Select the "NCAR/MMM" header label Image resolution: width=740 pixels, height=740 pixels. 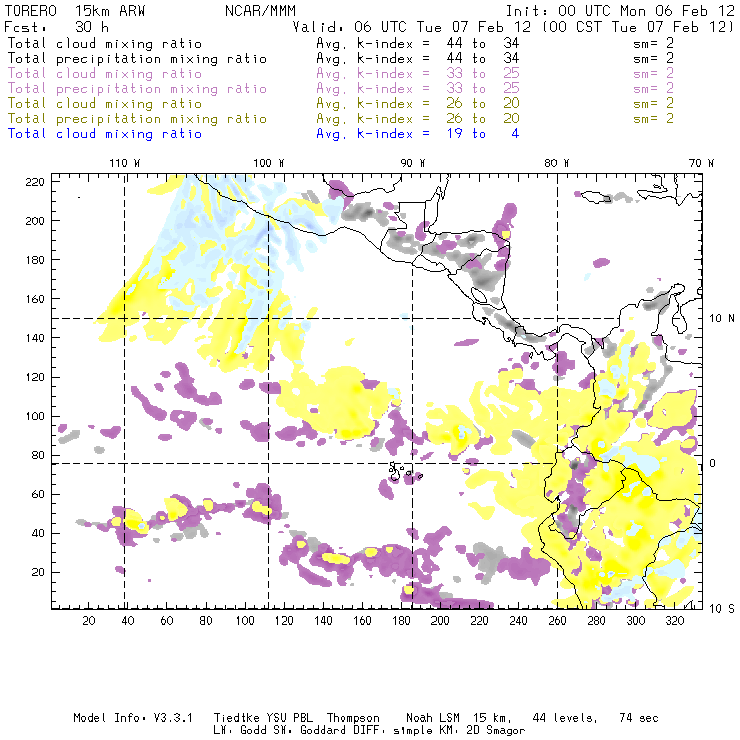click(x=261, y=11)
